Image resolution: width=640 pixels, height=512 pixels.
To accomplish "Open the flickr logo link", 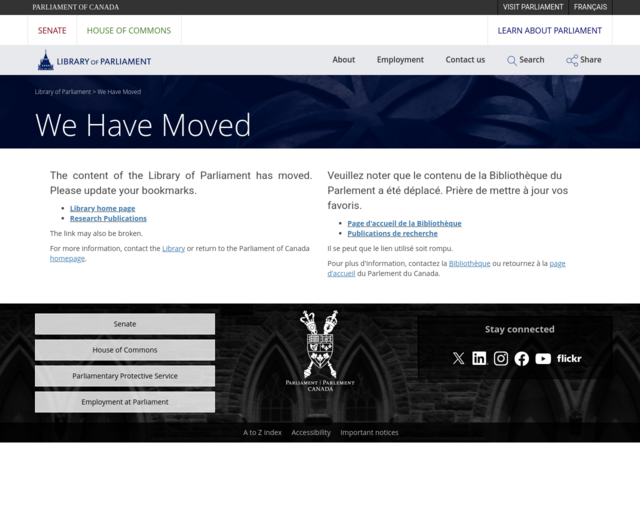I will pyautogui.click(x=569, y=358).
